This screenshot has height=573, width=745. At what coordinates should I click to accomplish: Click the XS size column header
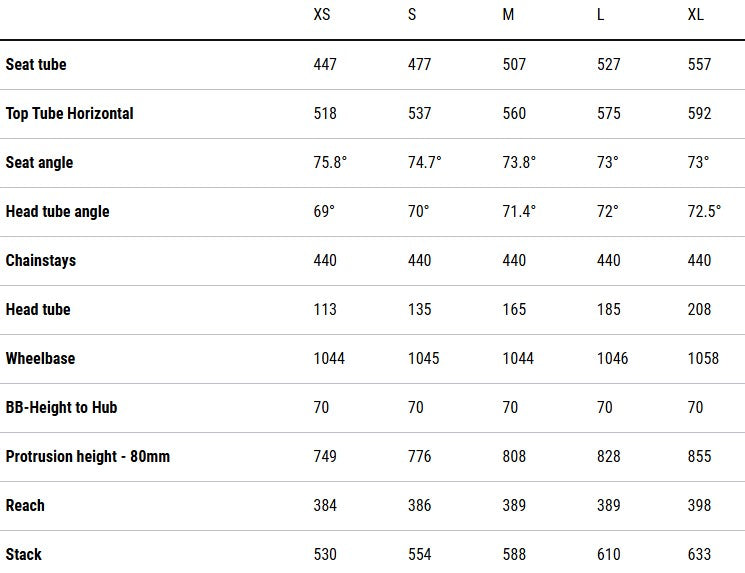tap(322, 15)
